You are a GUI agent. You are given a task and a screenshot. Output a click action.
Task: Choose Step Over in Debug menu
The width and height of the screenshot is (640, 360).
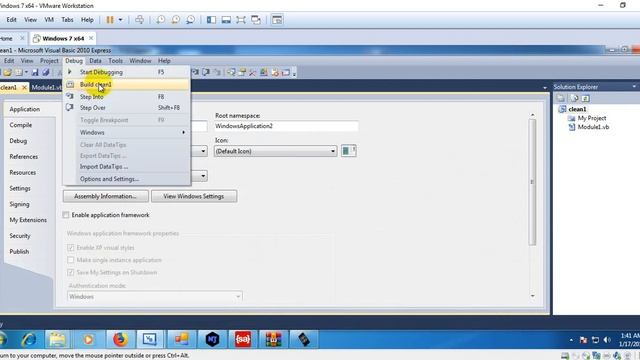click(127, 108)
